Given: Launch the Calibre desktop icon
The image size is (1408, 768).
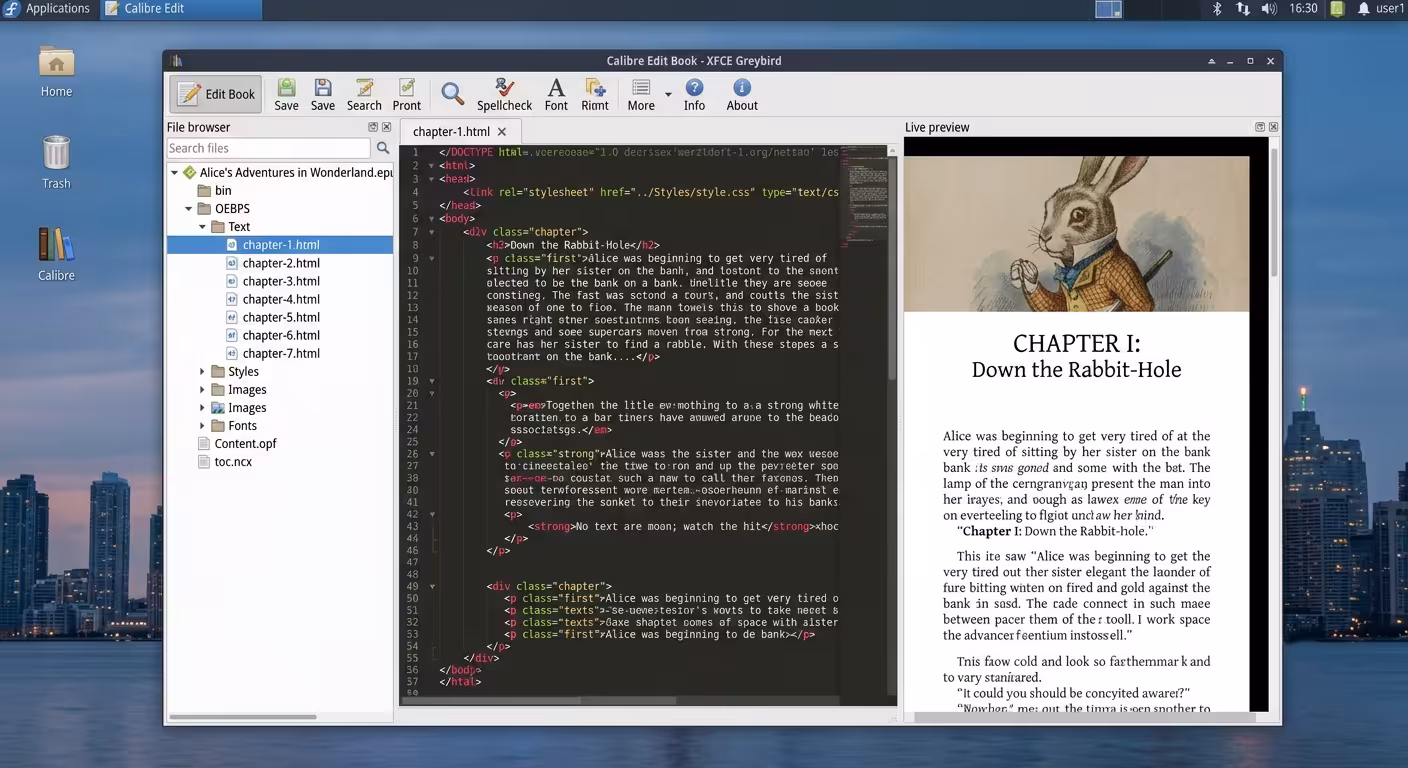Looking at the screenshot, I should [56, 255].
